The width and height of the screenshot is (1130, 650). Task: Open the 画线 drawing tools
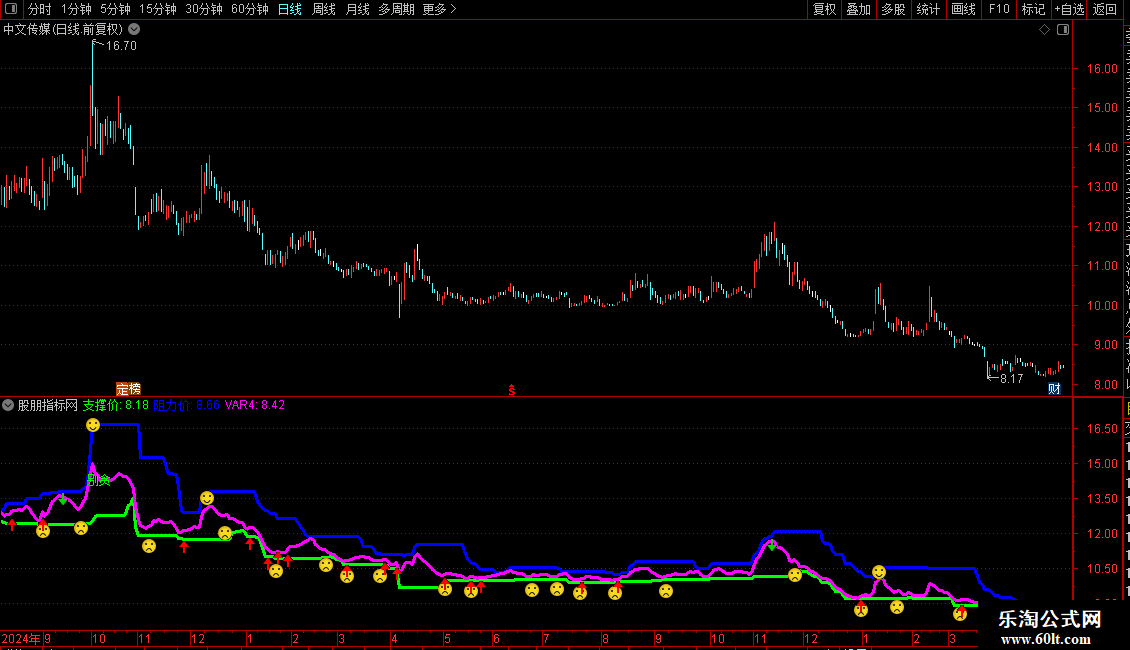click(964, 9)
